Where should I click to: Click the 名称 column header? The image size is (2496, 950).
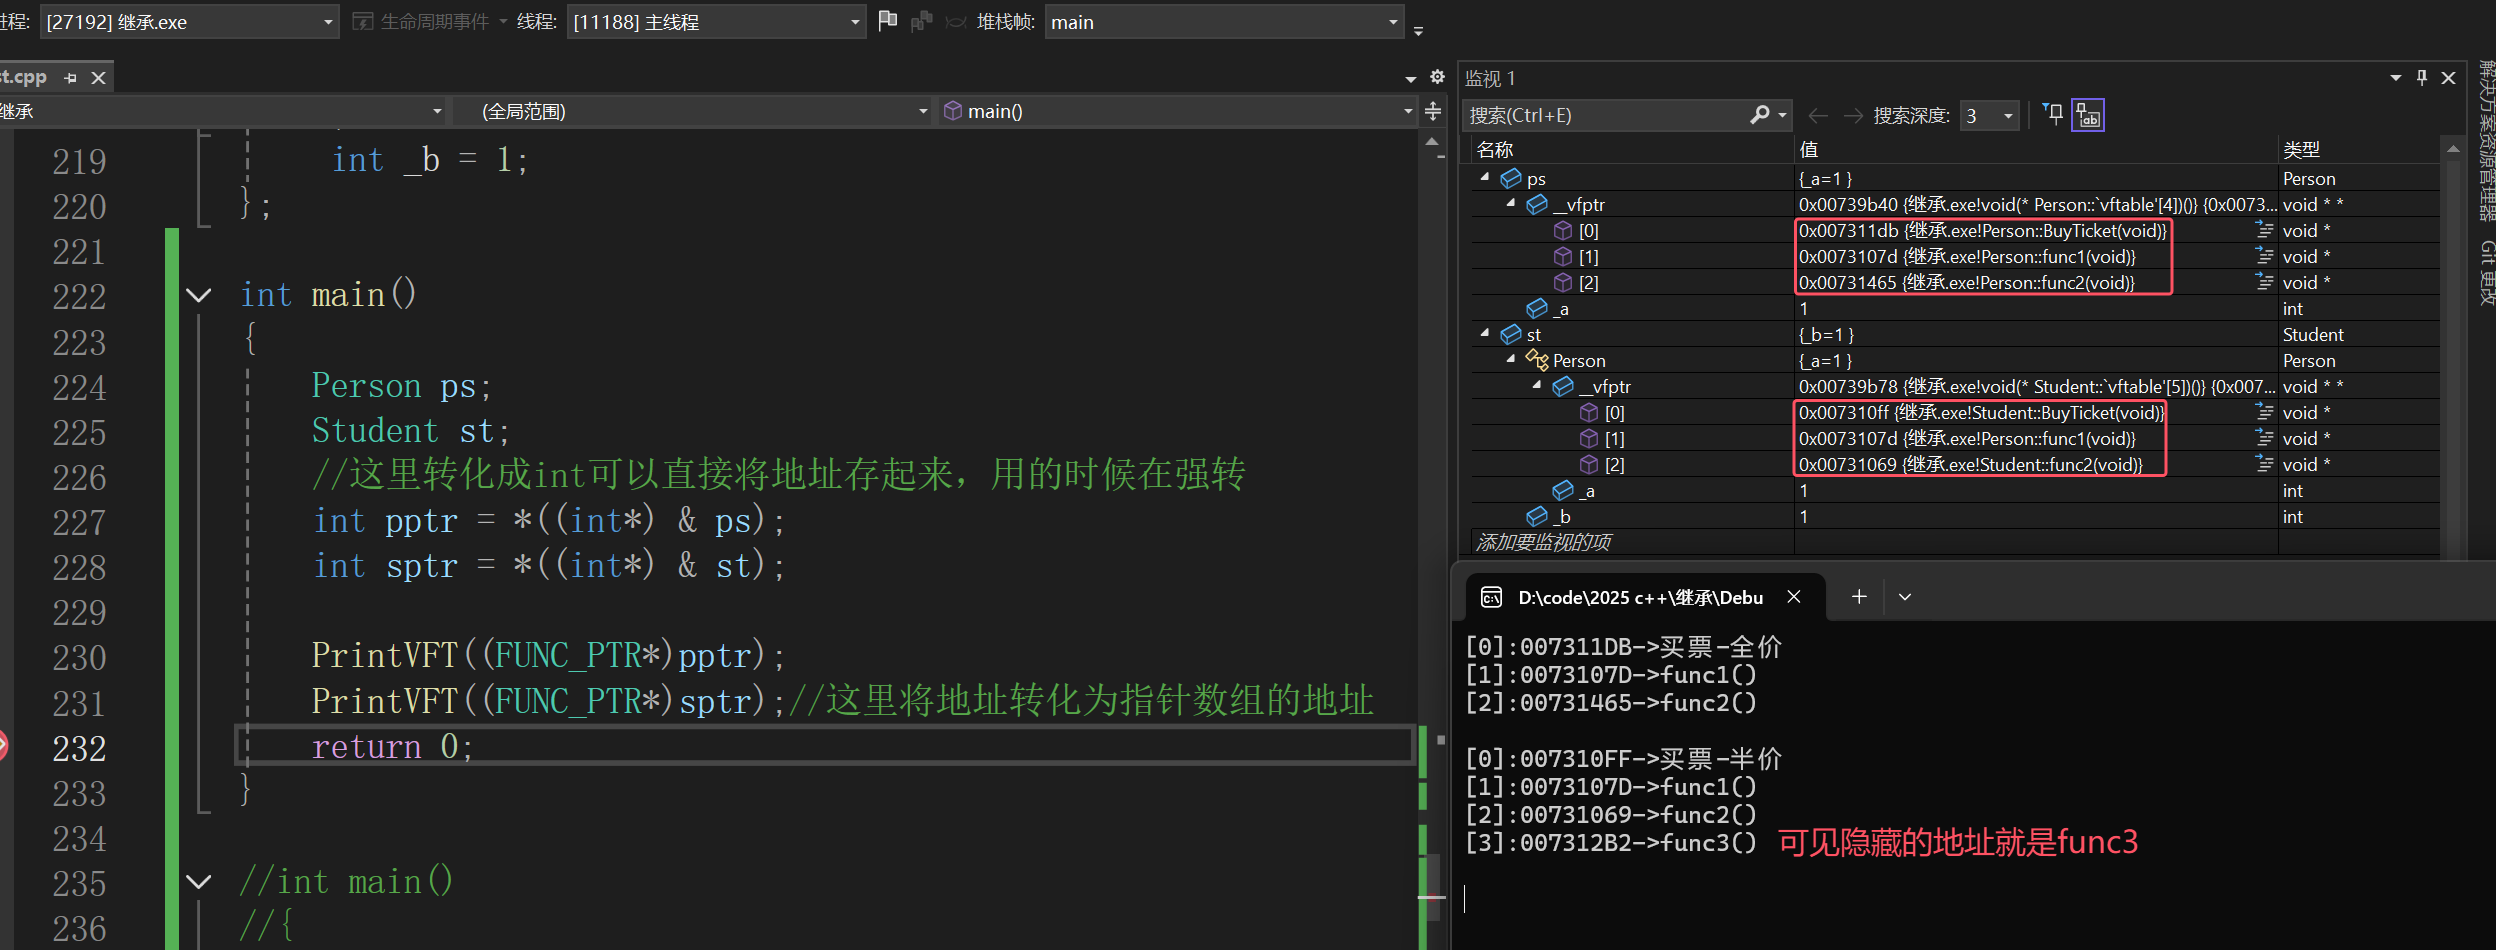(x=1495, y=149)
